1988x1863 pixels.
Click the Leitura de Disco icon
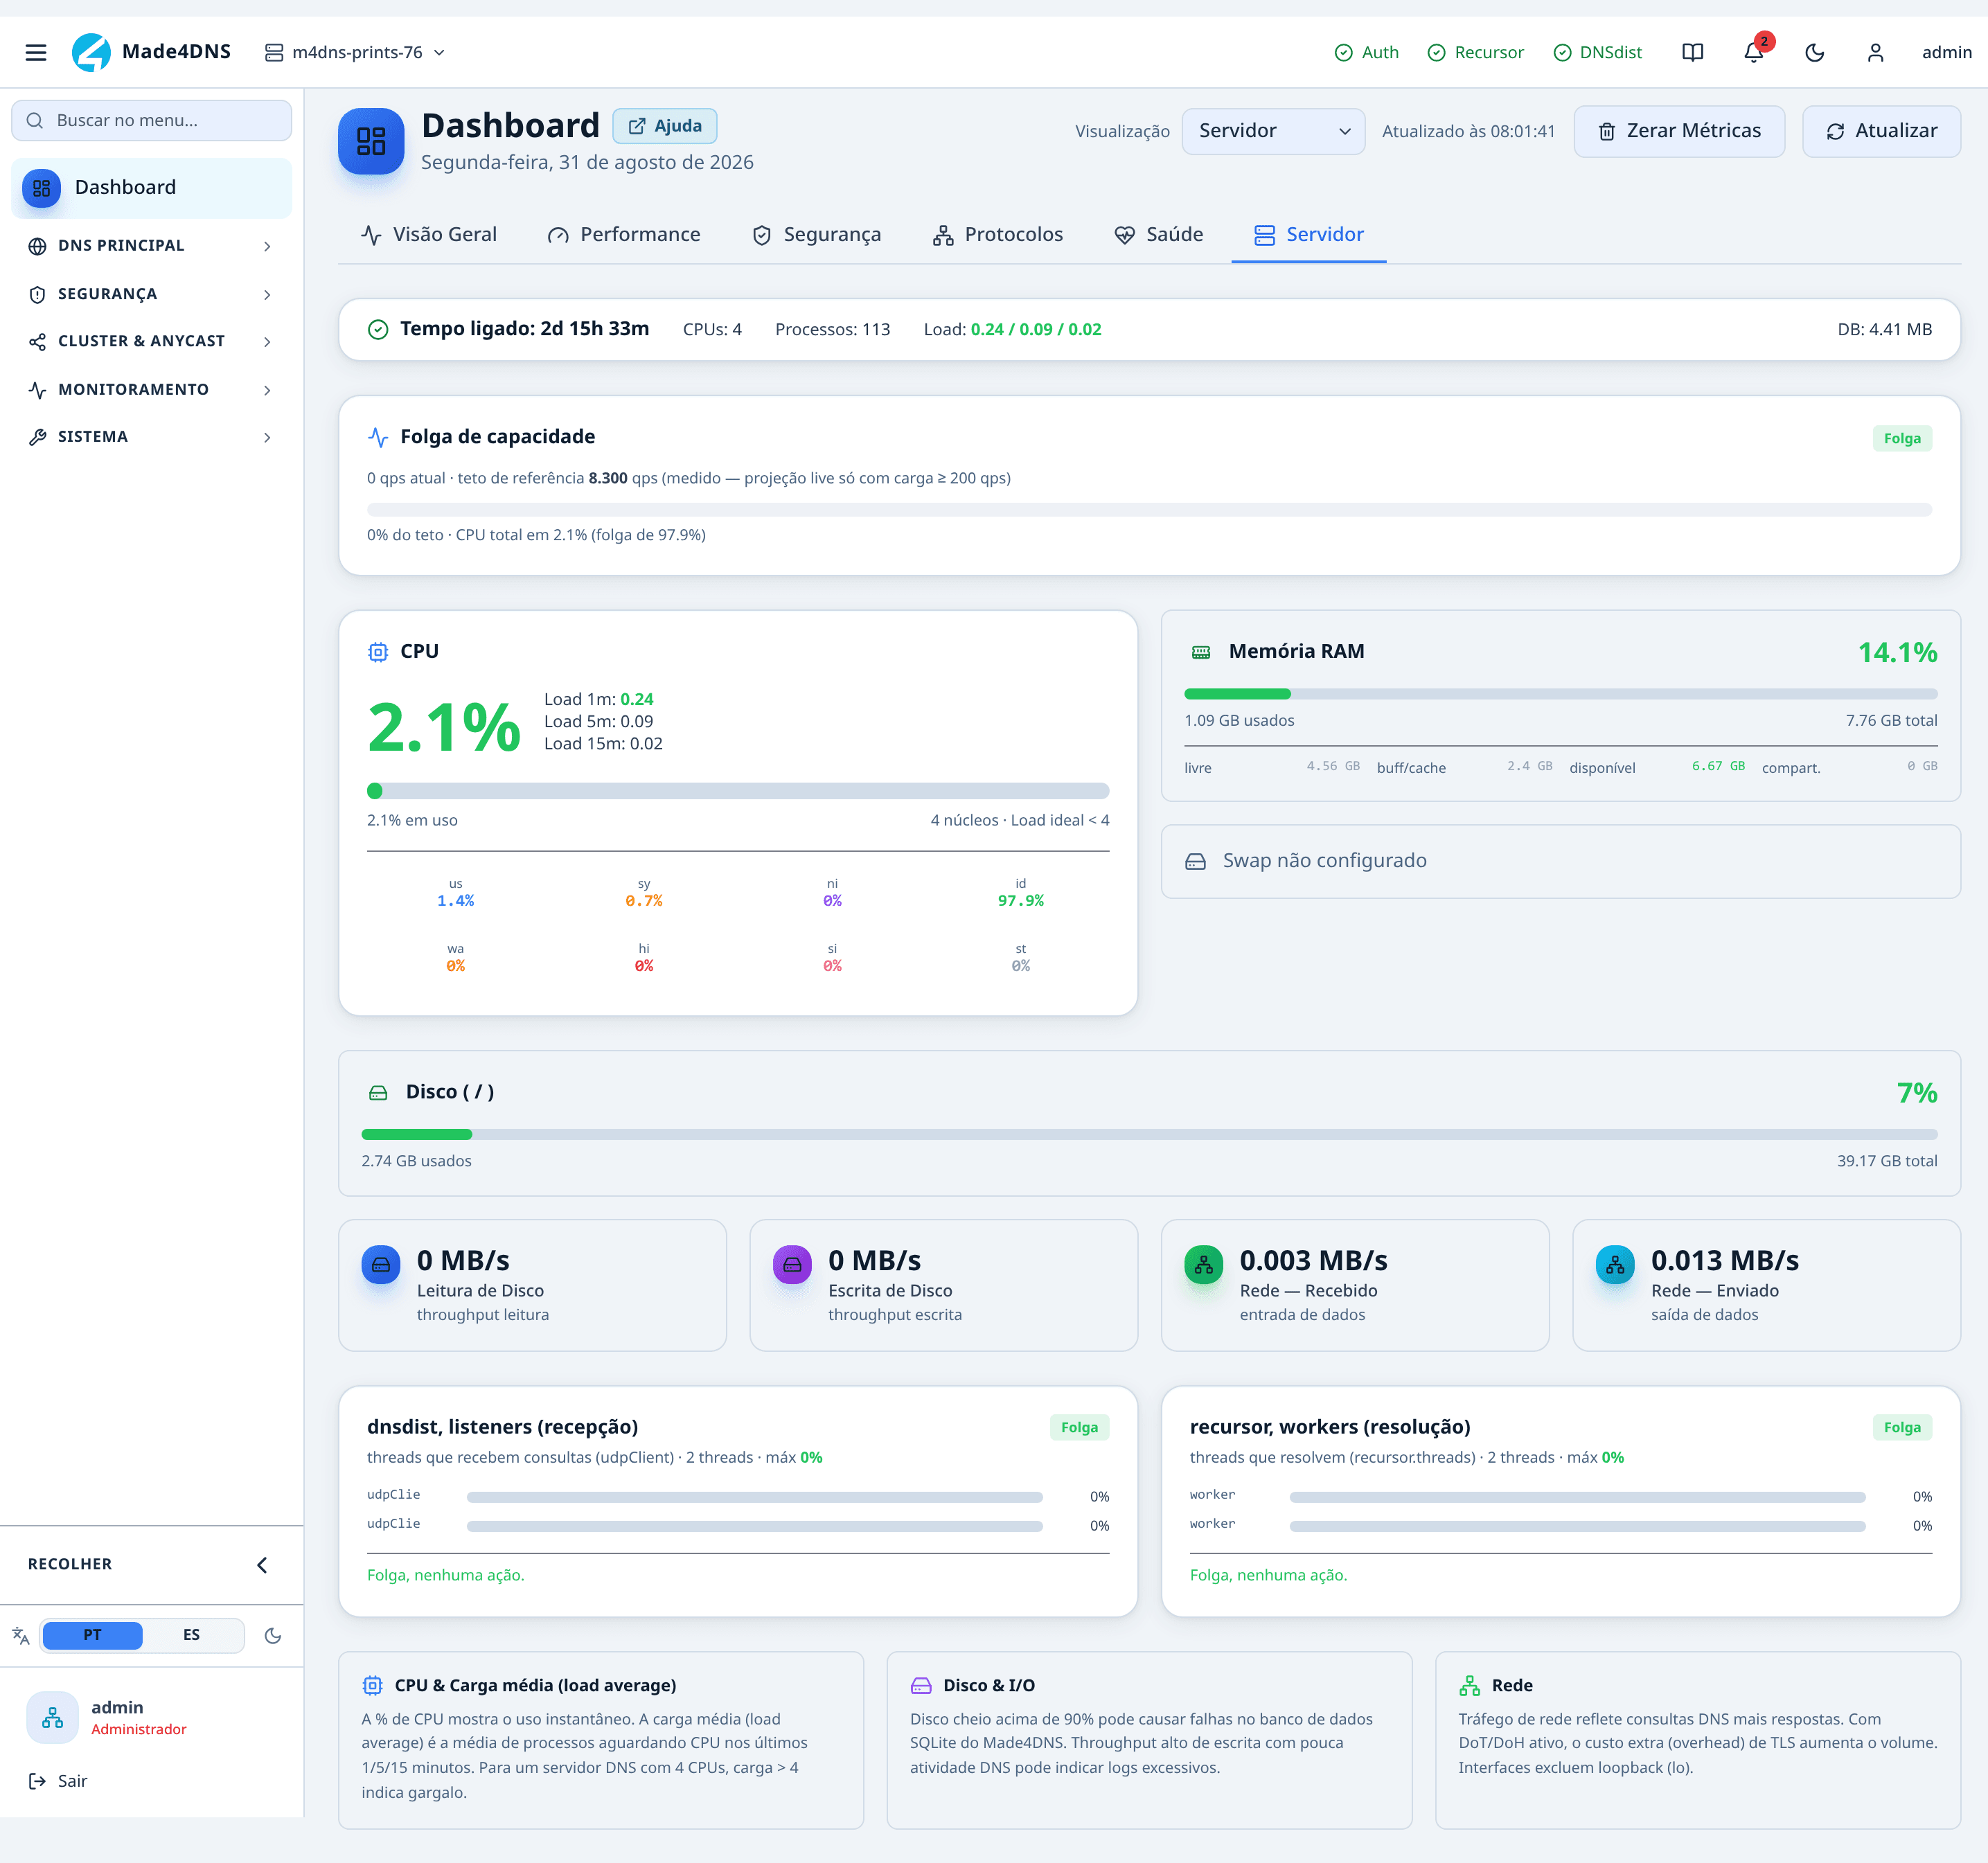pyautogui.click(x=381, y=1265)
